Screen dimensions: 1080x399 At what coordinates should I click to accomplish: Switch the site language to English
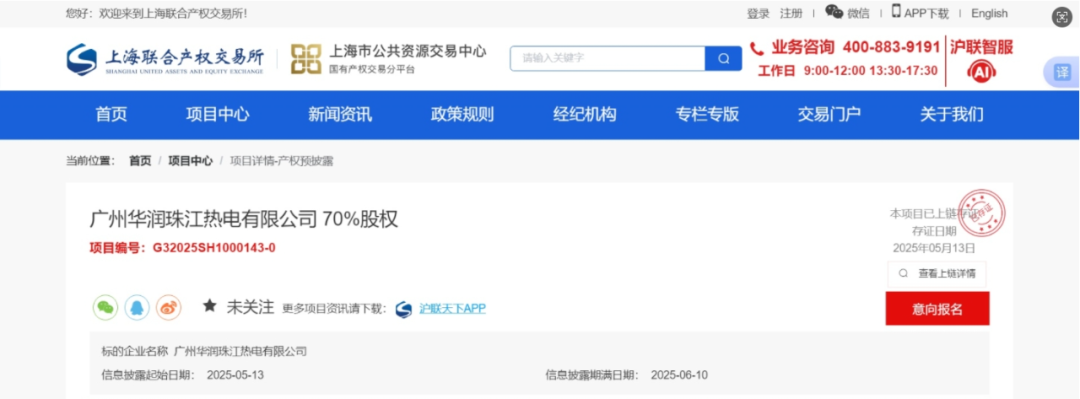tap(989, 13)
